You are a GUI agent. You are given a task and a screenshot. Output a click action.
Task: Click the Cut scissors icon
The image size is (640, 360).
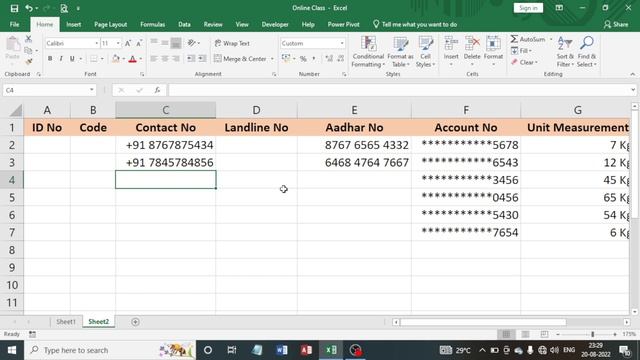click(x=28, y=39)
